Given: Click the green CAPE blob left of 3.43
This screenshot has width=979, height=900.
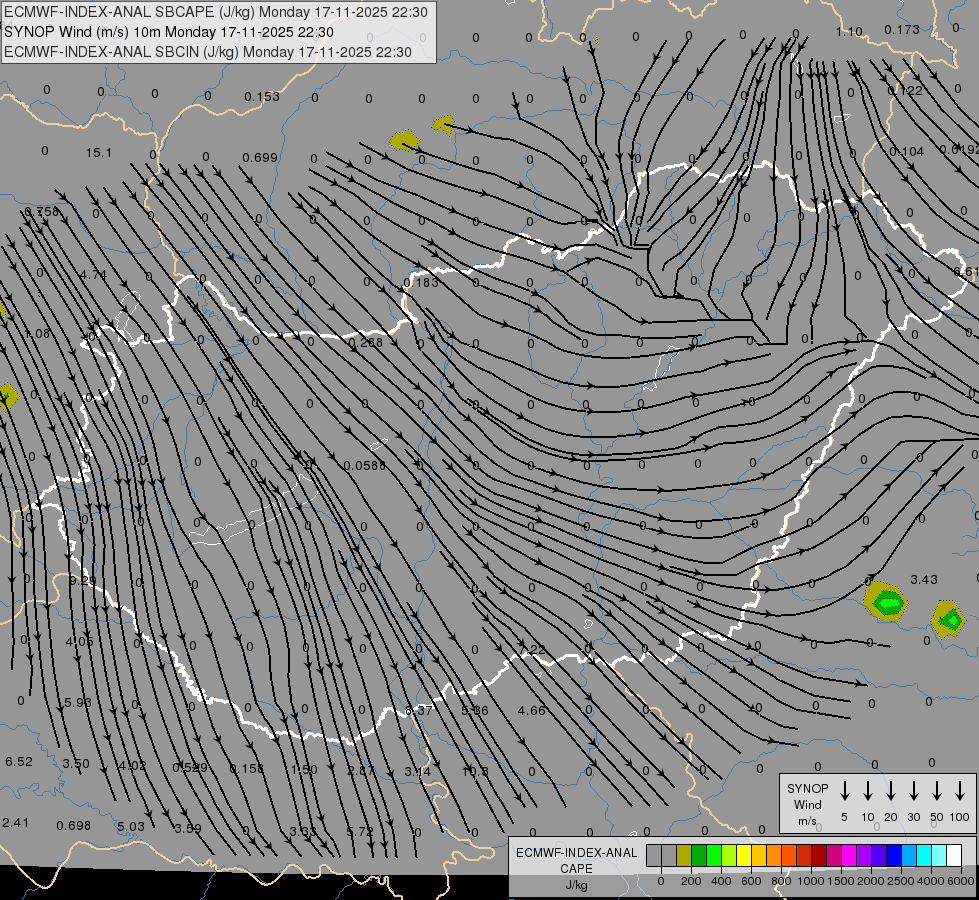Looking at the screenshot, I should click(886, 602).
